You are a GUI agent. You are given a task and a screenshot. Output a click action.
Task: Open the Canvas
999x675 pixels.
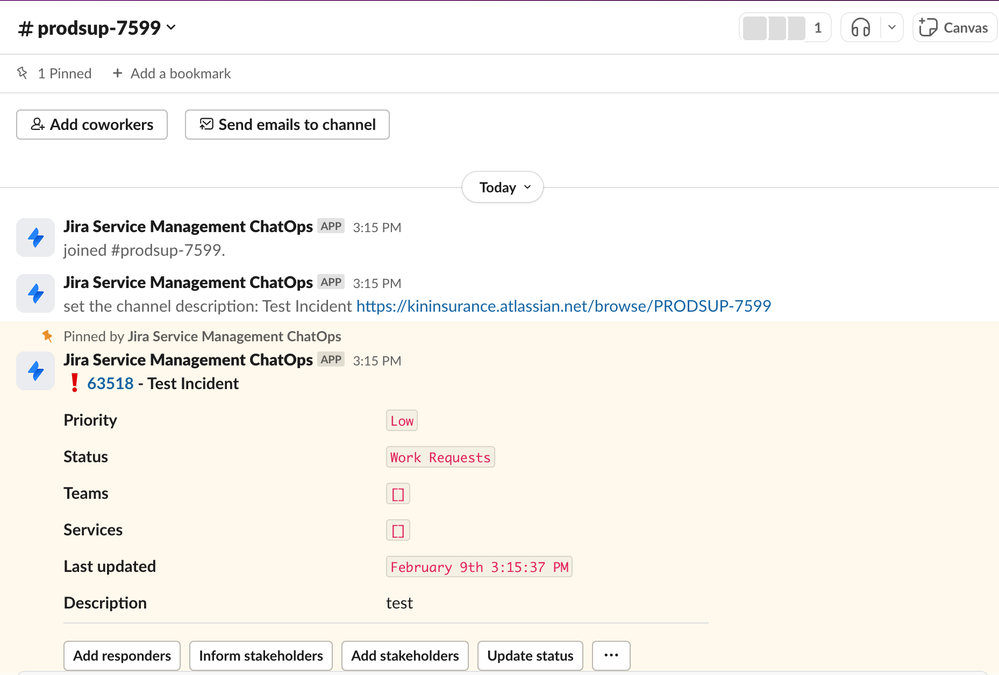pyautogui.click(x=954, y=28)
